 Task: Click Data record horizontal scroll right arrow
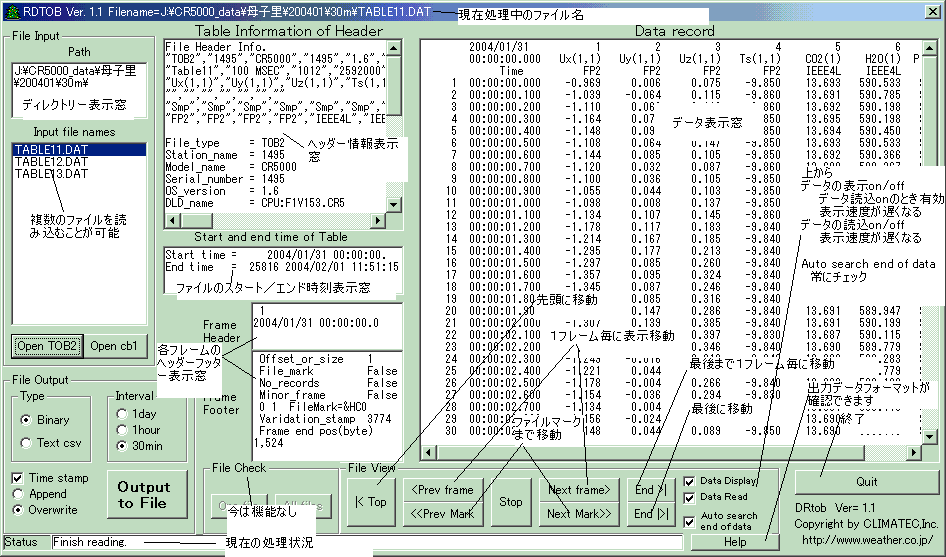[x=914, y=452]
